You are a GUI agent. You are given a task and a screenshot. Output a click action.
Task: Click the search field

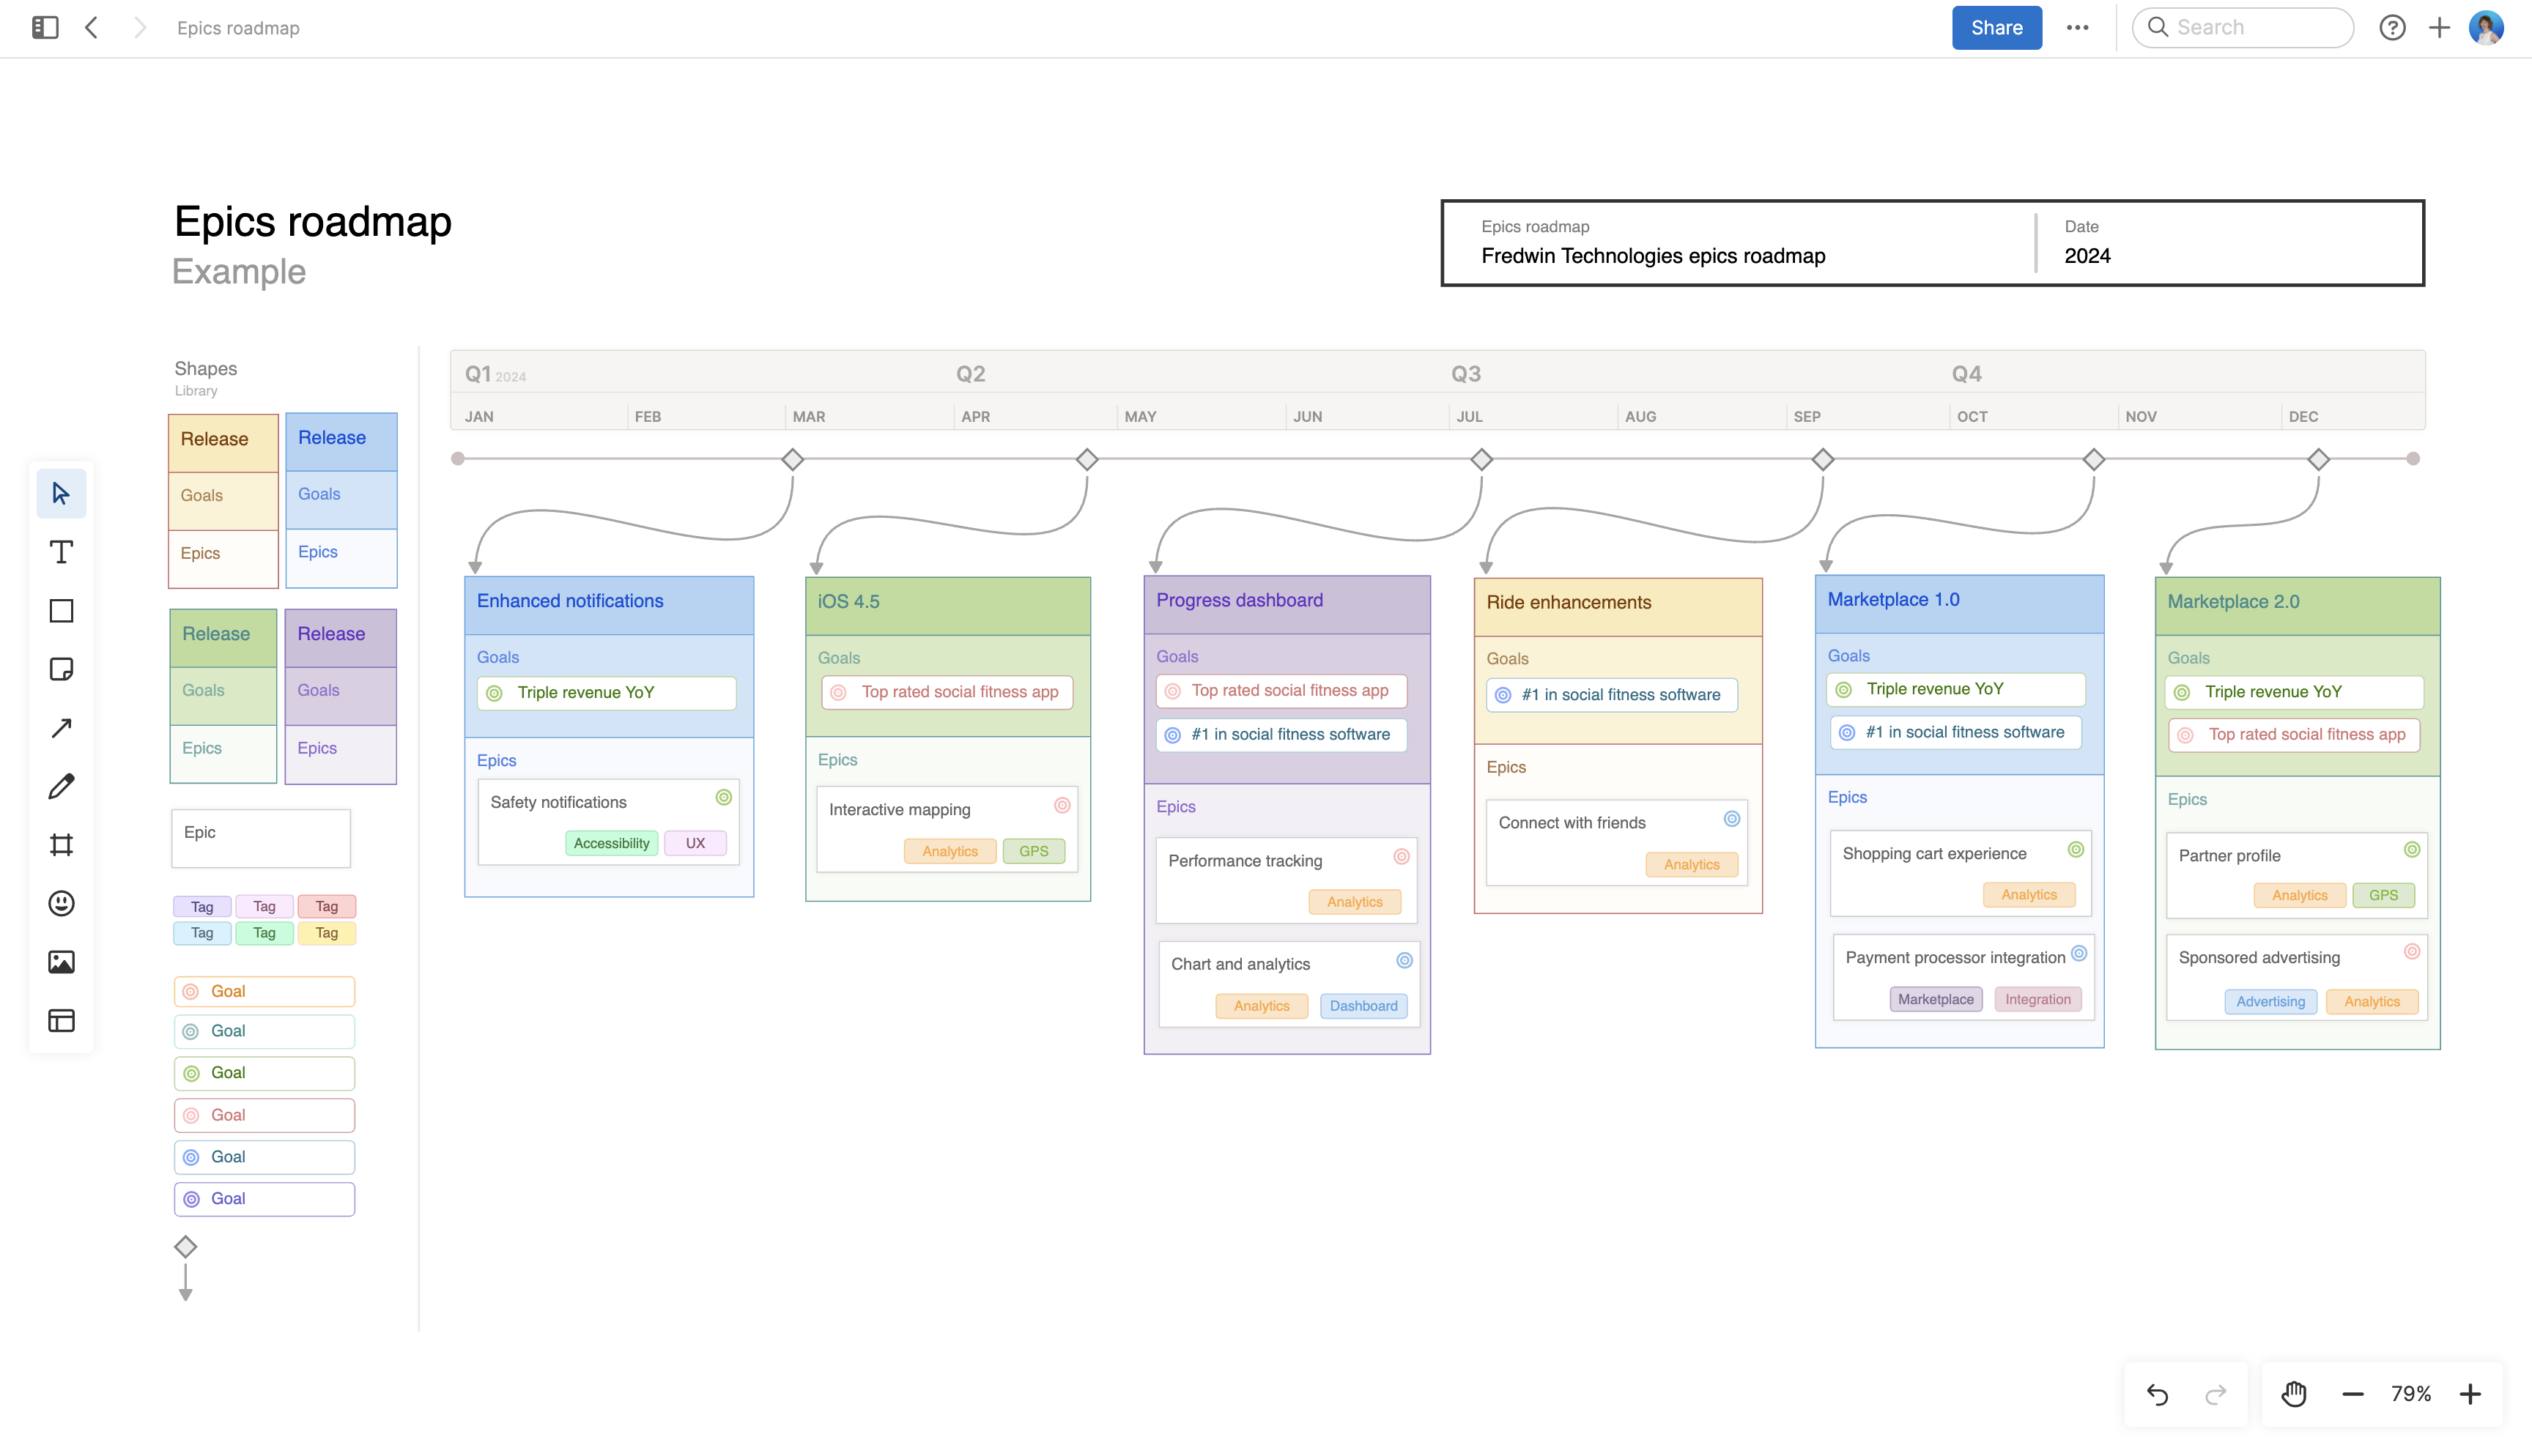point(2243,27)
